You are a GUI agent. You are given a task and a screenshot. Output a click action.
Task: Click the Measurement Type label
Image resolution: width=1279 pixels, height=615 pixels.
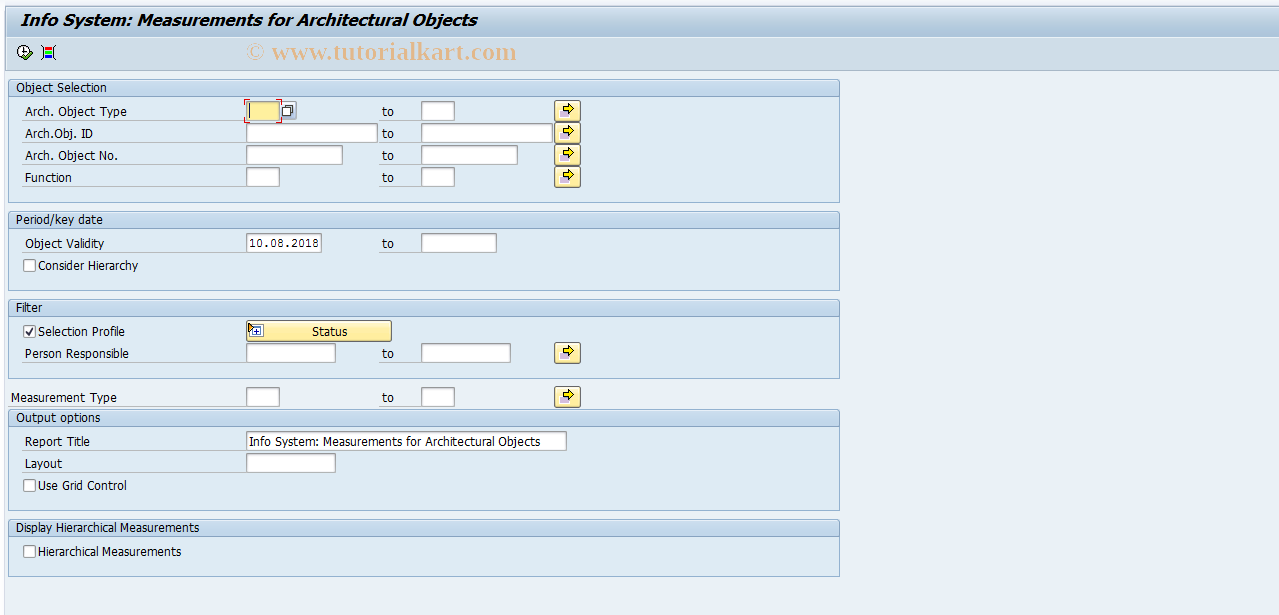[64, 398]
